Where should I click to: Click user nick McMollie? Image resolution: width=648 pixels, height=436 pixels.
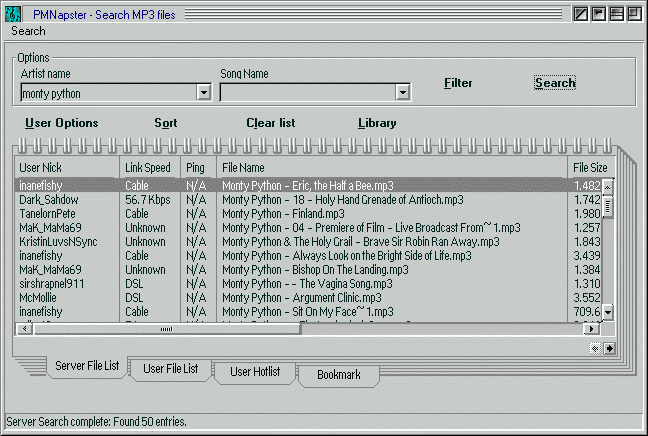pyautogui.click(x=38, y=298)
